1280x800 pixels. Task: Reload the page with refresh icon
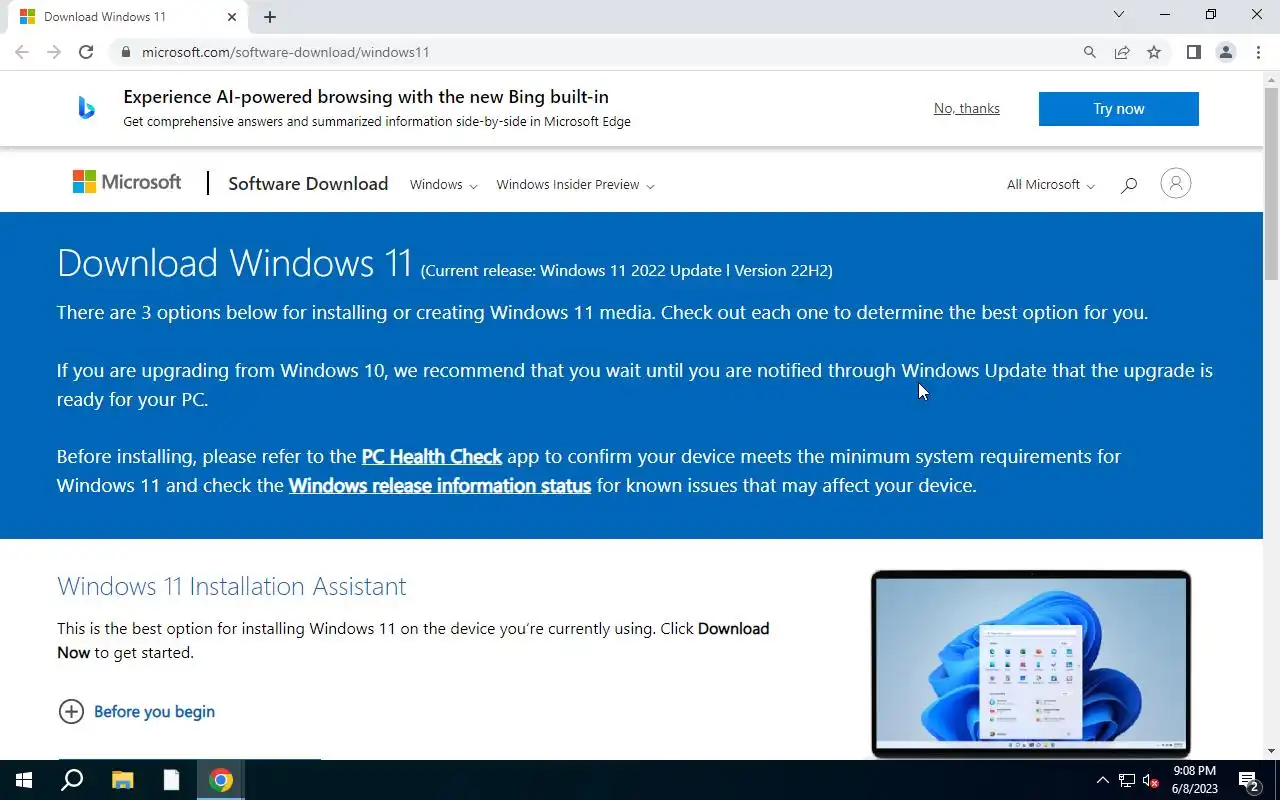(x=86, y=52)
